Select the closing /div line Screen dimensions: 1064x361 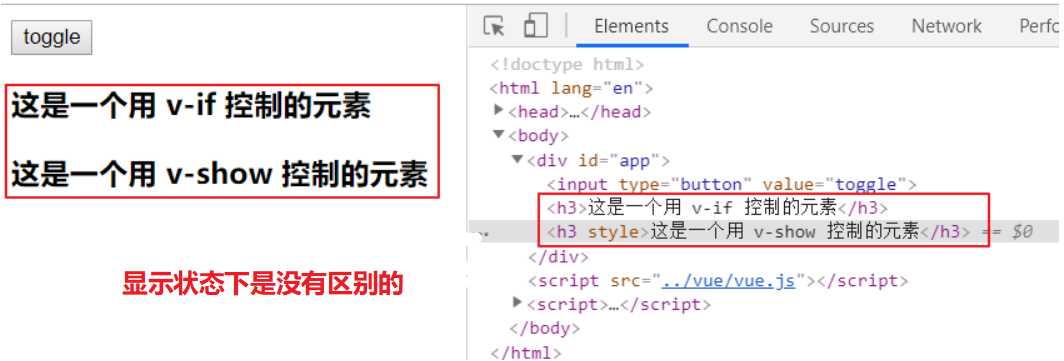click(x=558, y=256)
